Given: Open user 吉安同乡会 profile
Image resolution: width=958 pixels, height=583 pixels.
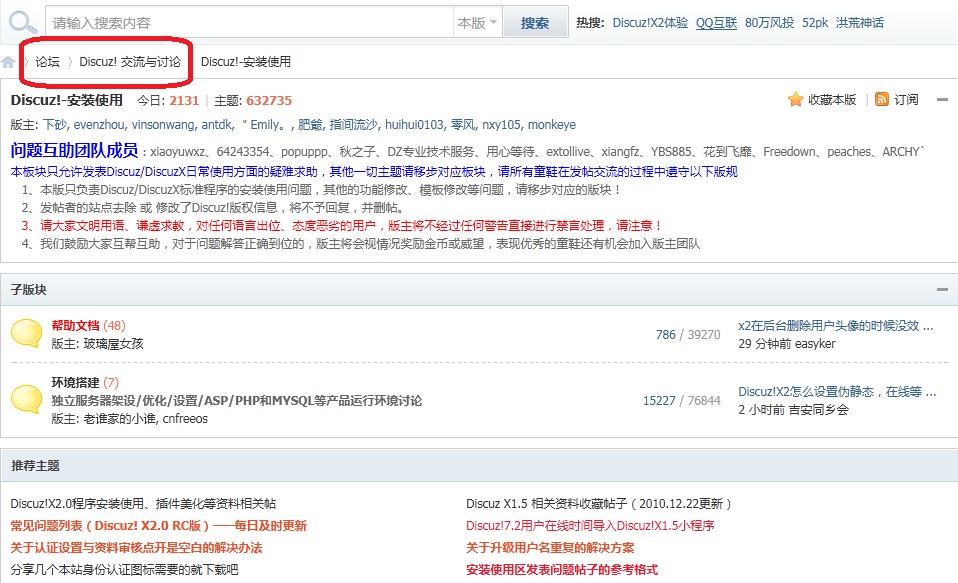Looking at the screenshot, I should pyautogui.click(x=819, y=409).
